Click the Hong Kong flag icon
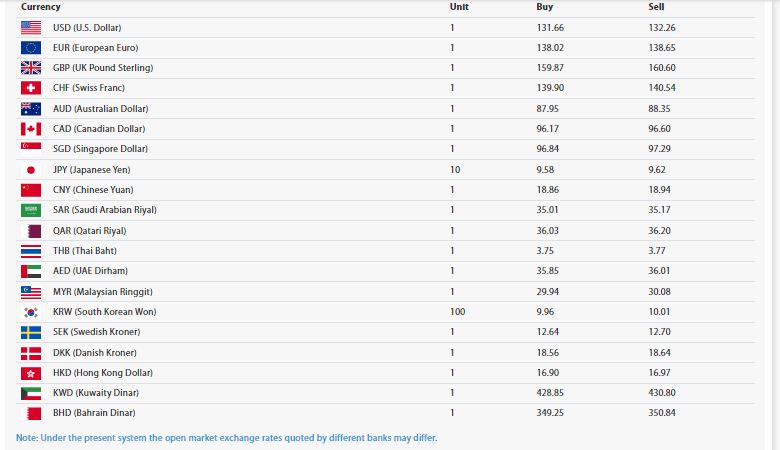780x450 pixels. 31,373
